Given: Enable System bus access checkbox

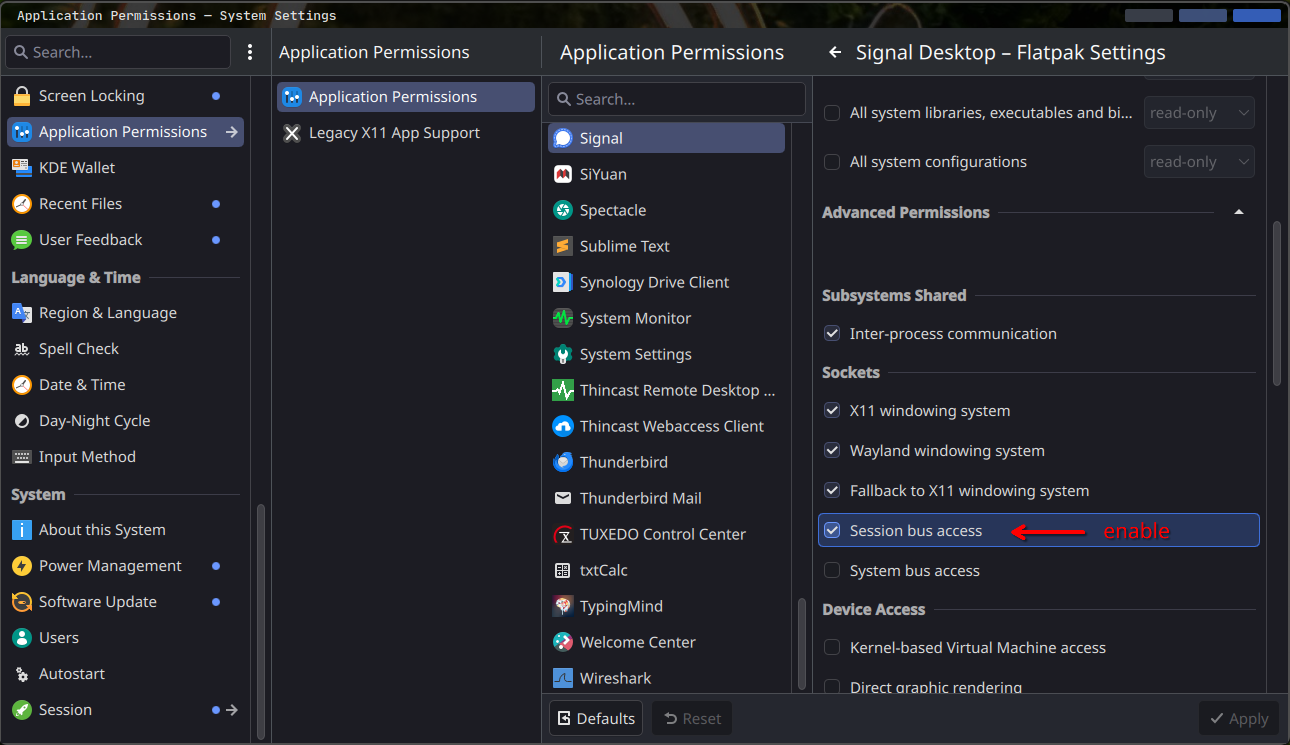Looking at the screenshot, I should point(832,571).
